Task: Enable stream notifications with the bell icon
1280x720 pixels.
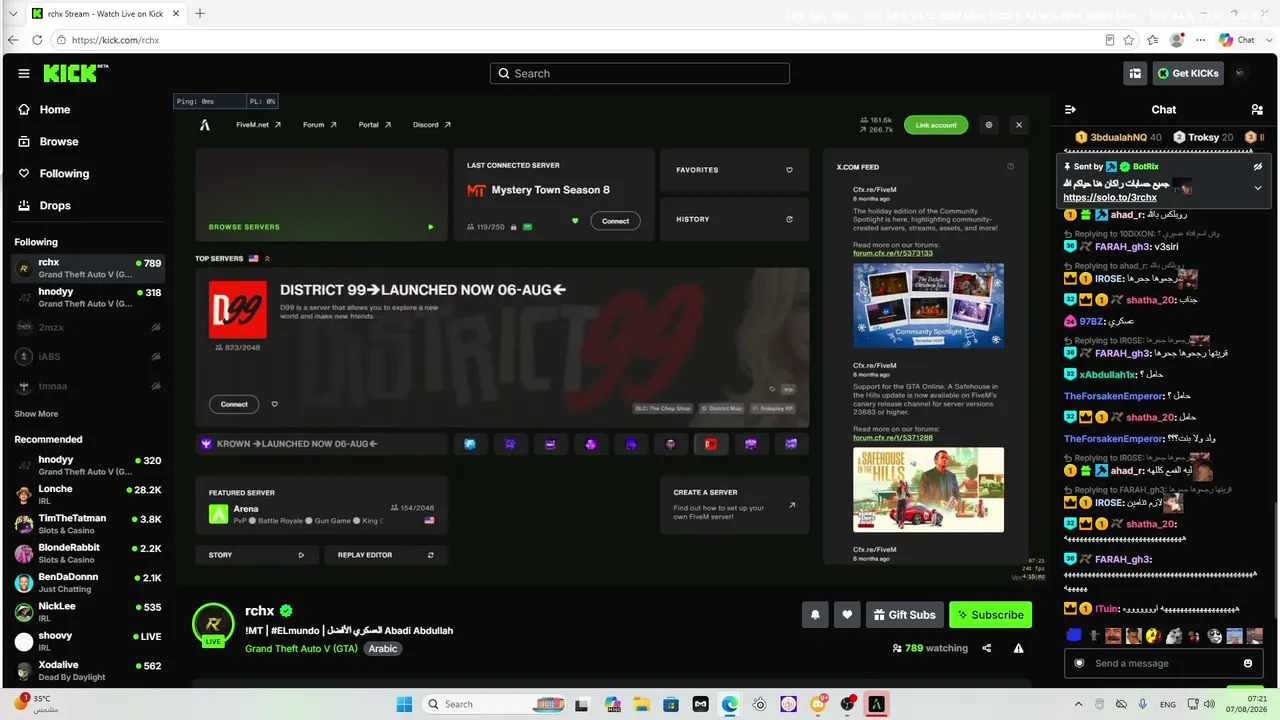Action: (815, 615)
